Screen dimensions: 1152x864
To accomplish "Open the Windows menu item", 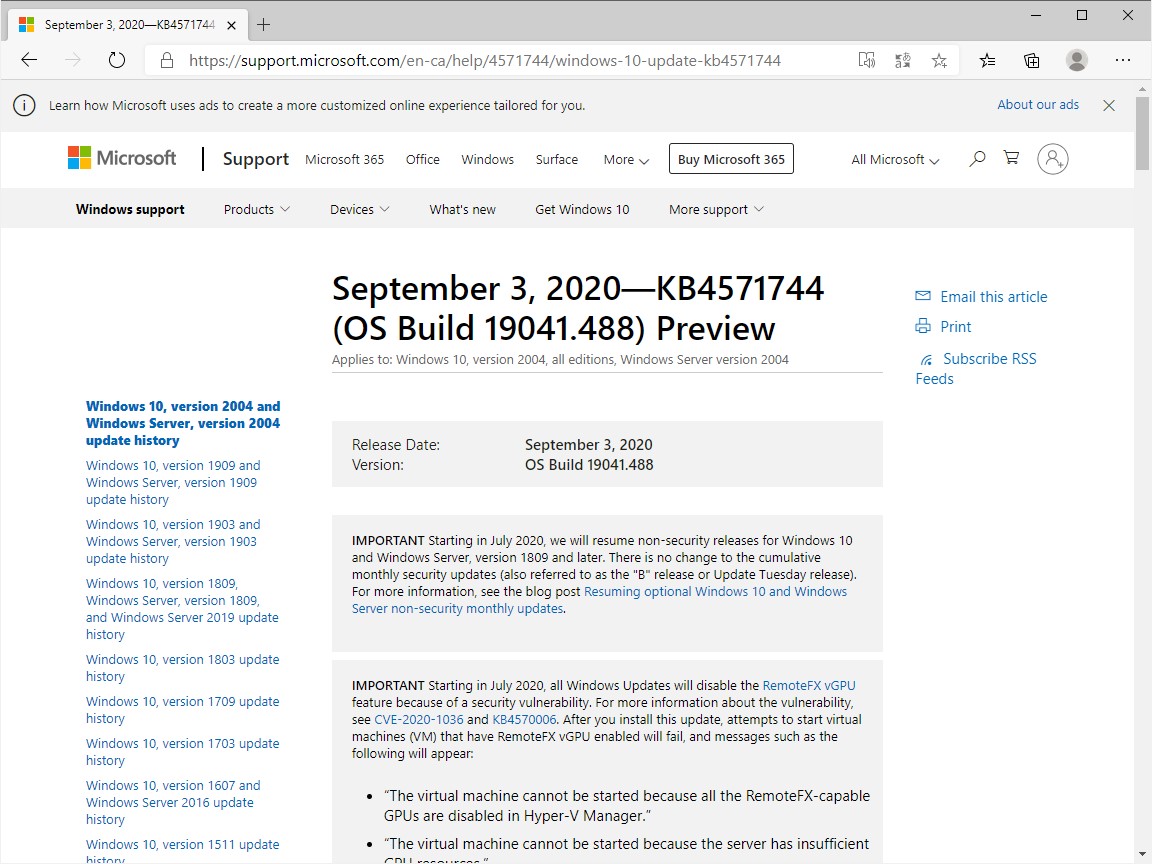I will [487, 159].
